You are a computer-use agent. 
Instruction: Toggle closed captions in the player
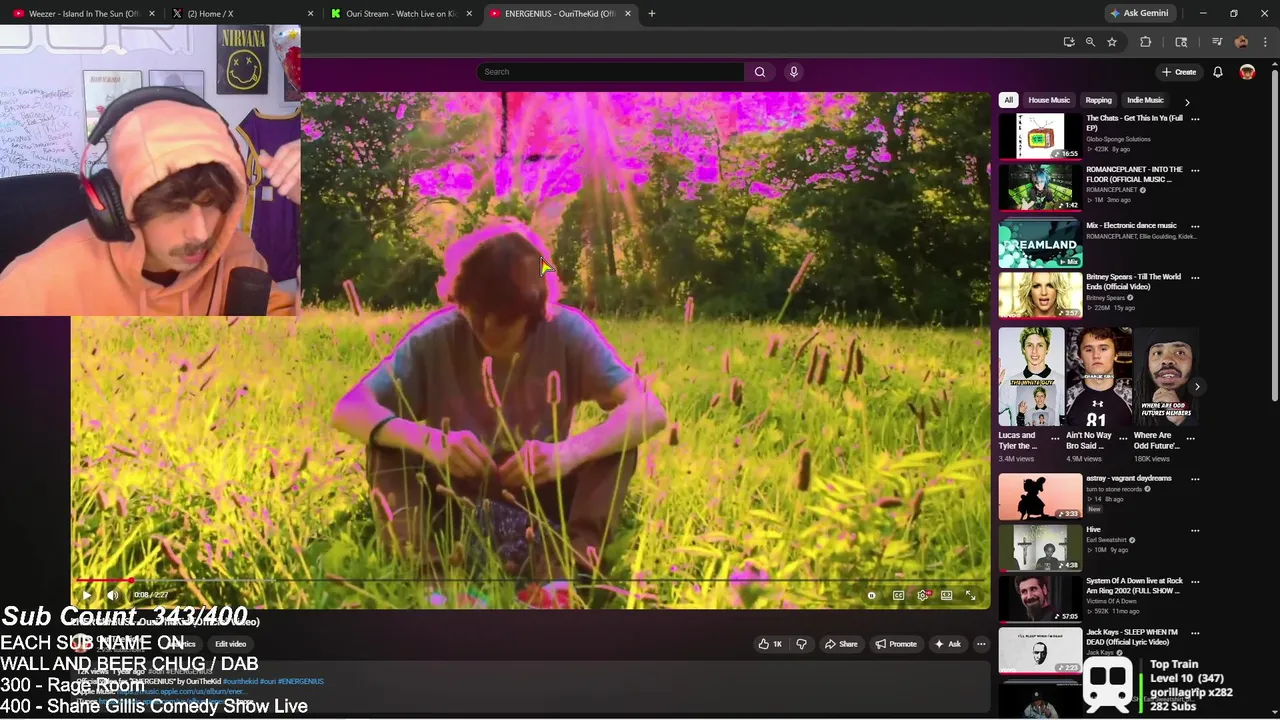pos(898,595)
